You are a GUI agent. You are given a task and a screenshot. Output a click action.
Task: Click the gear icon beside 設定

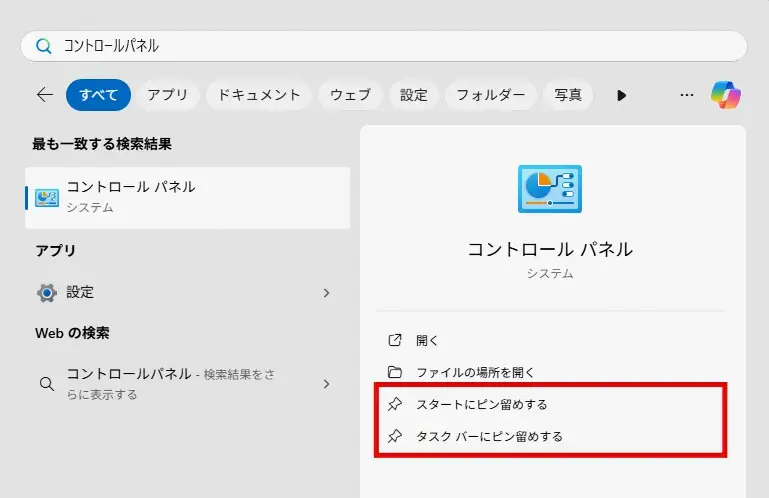pyautogui.click(x=47, y=293)
